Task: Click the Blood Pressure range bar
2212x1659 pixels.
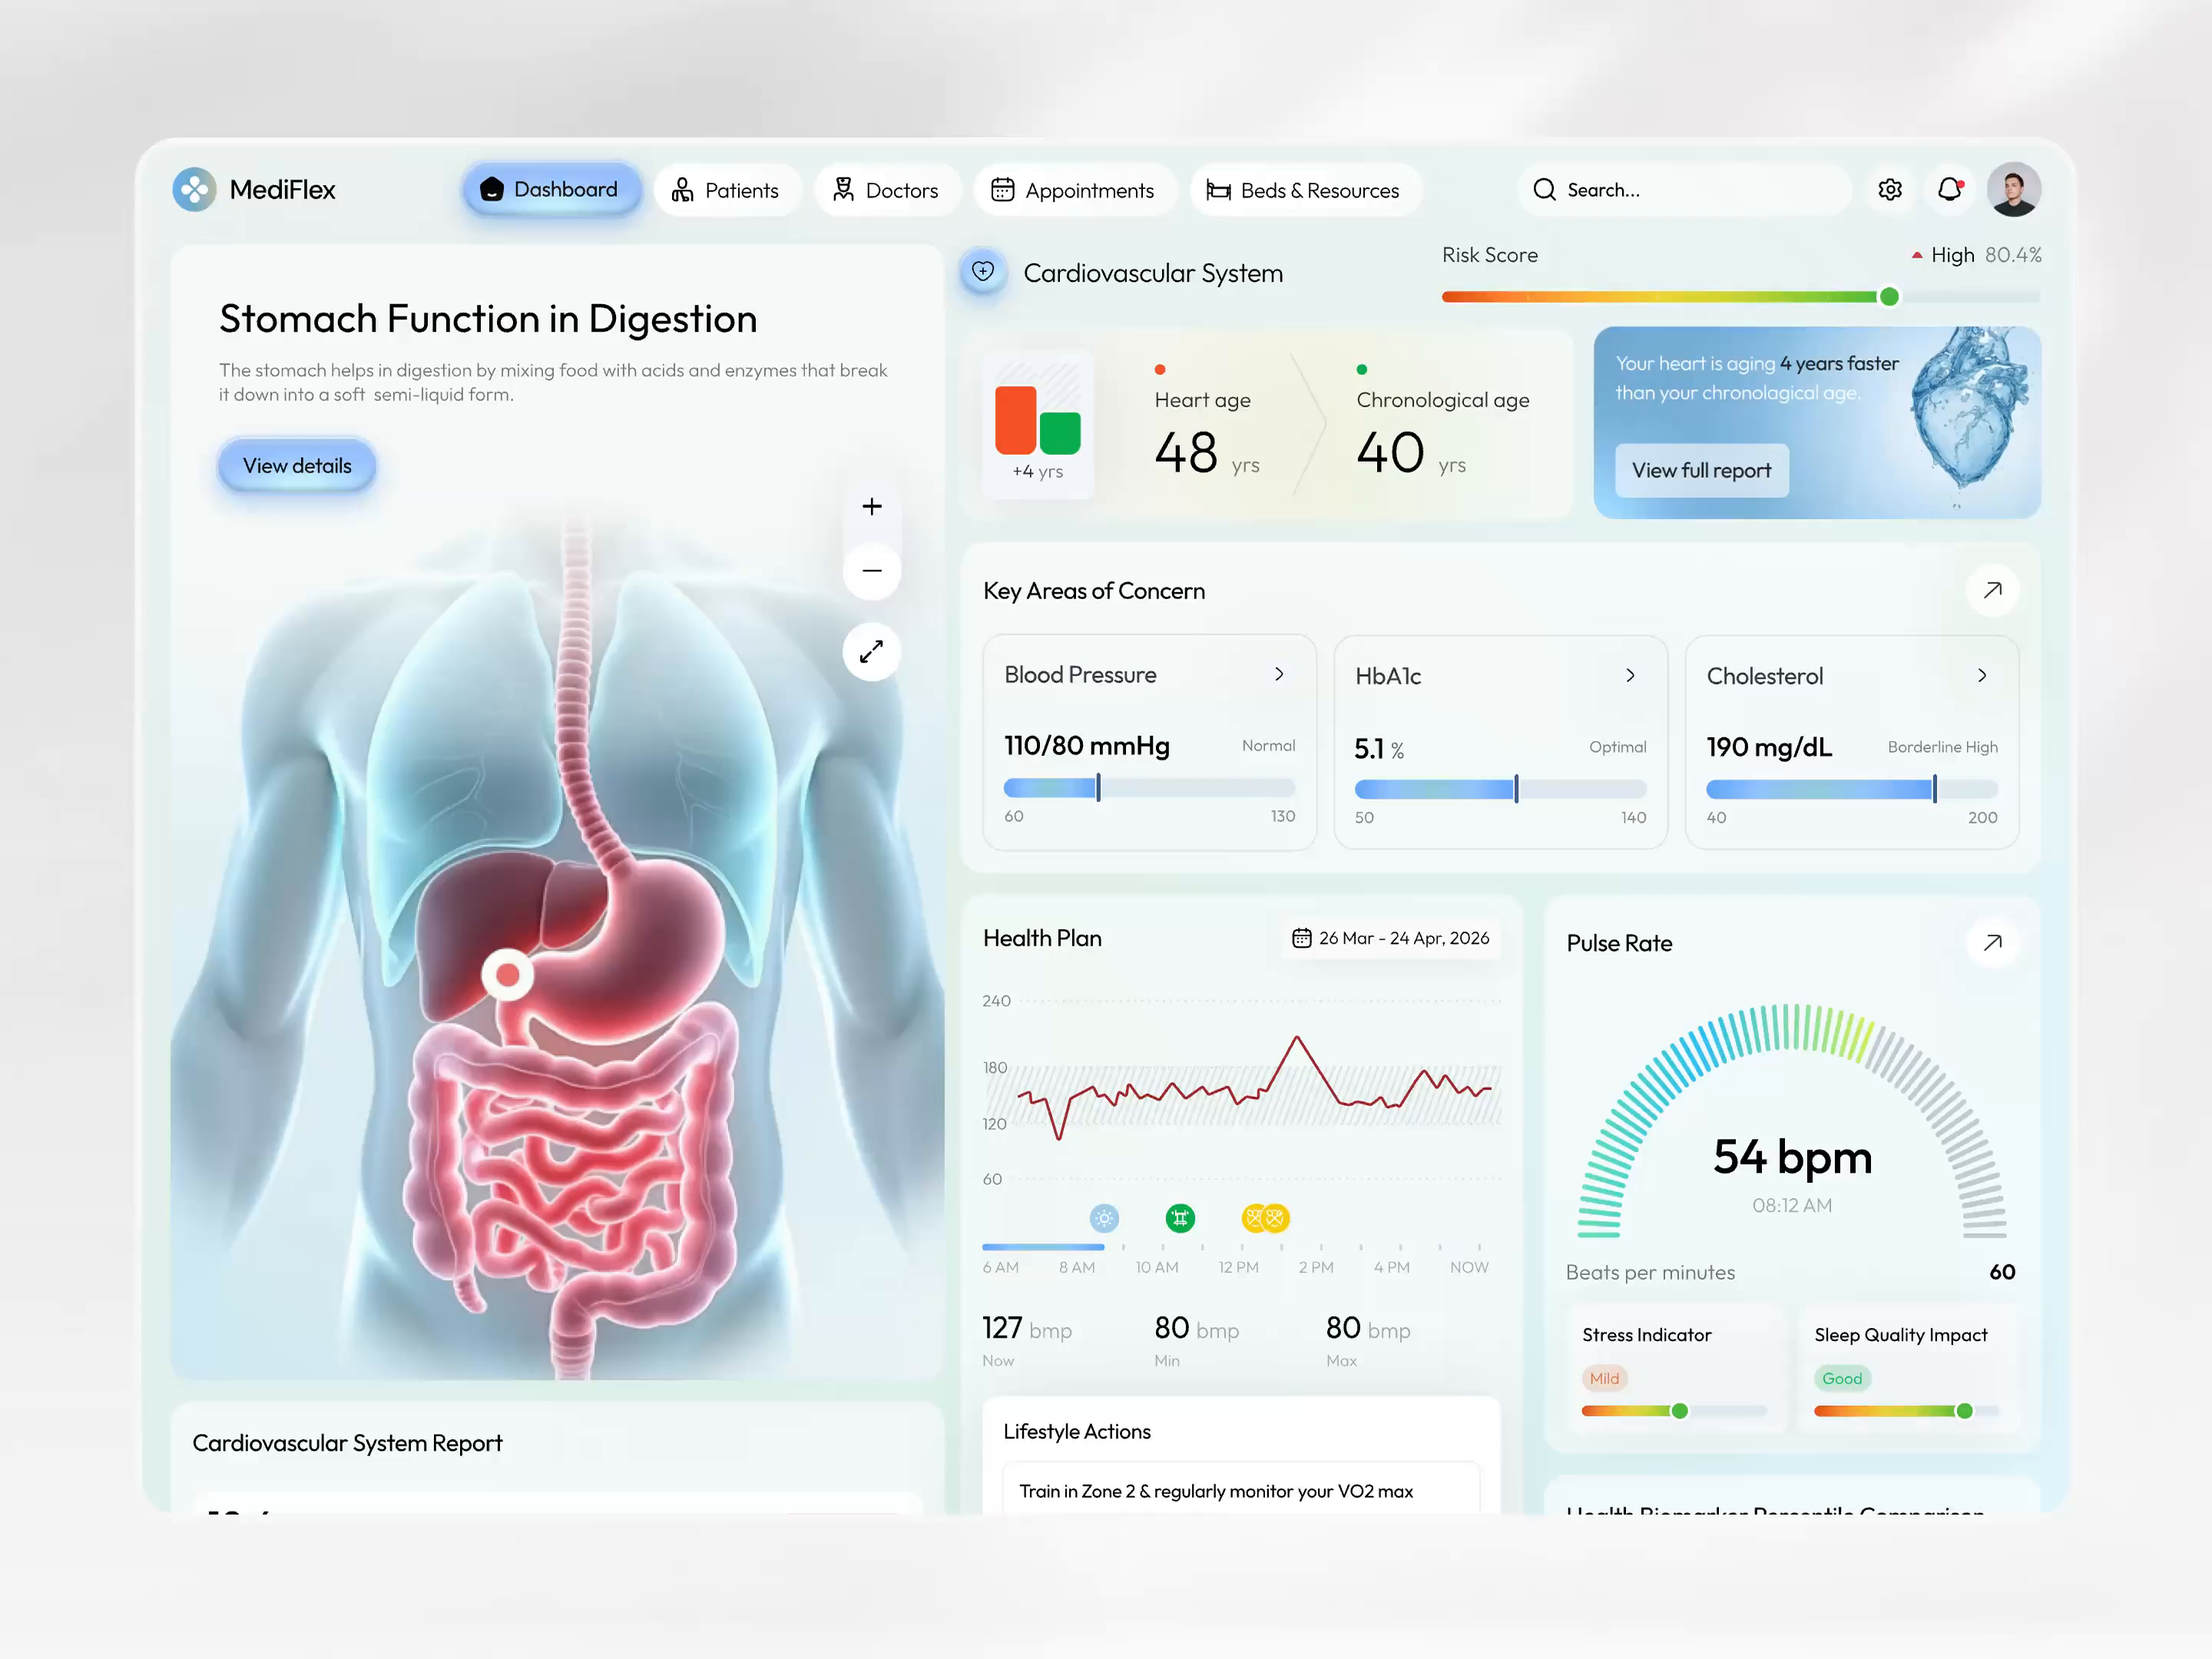Action: 1149,788
